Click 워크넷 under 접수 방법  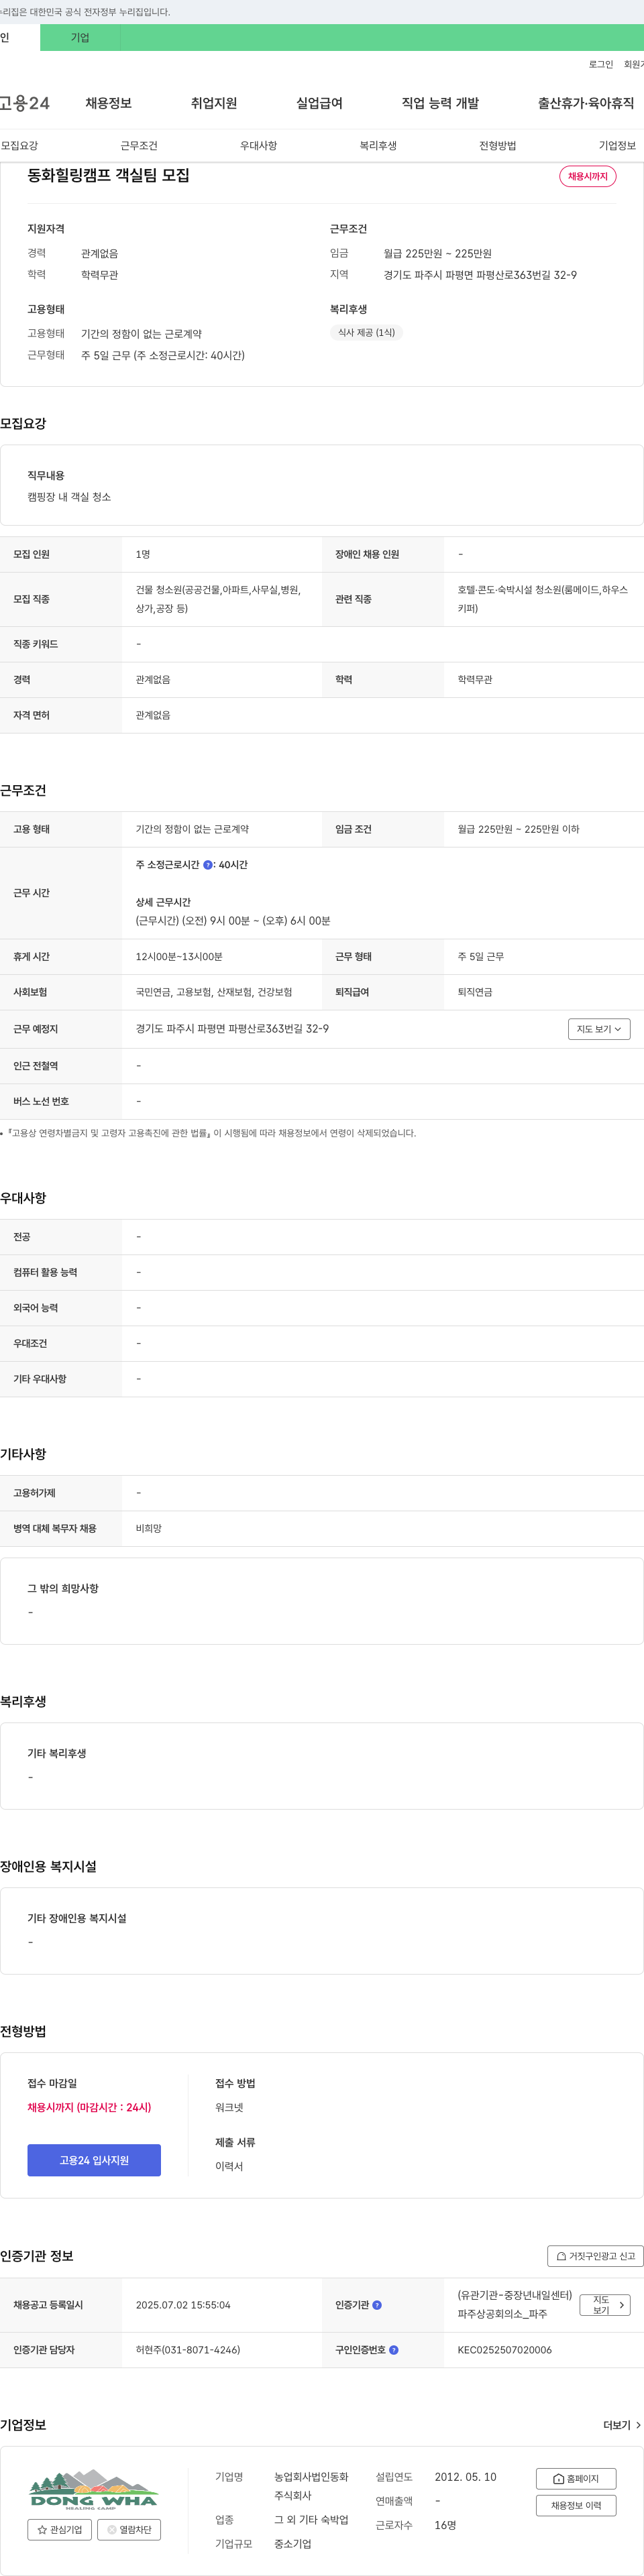click(229, 2107)
